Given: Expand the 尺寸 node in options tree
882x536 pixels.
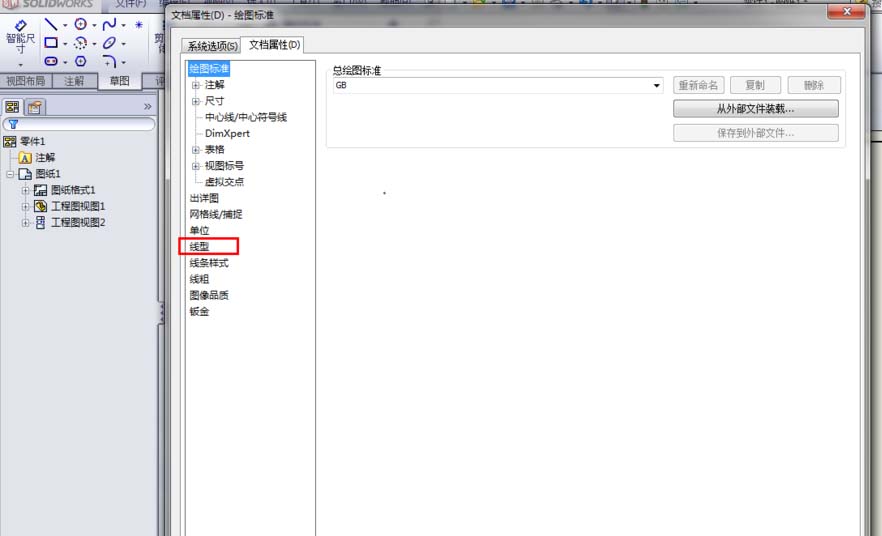Looking at the screenshot, I should pyautogui.click(x=196, y=101).
